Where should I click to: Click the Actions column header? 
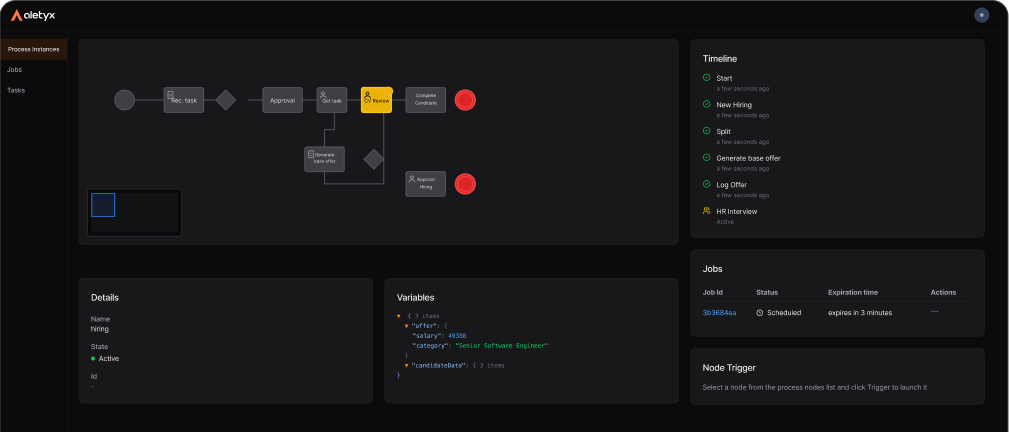point(943,292)
